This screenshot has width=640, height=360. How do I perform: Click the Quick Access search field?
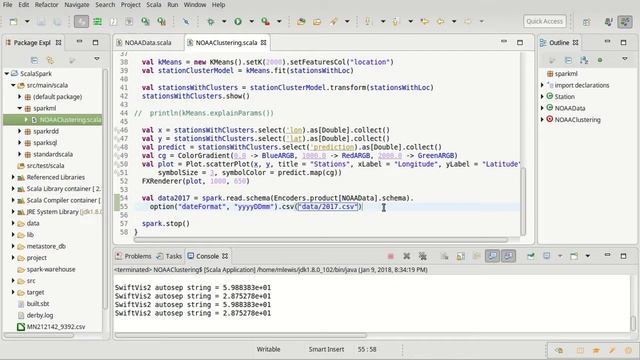(x=544, y=21)
